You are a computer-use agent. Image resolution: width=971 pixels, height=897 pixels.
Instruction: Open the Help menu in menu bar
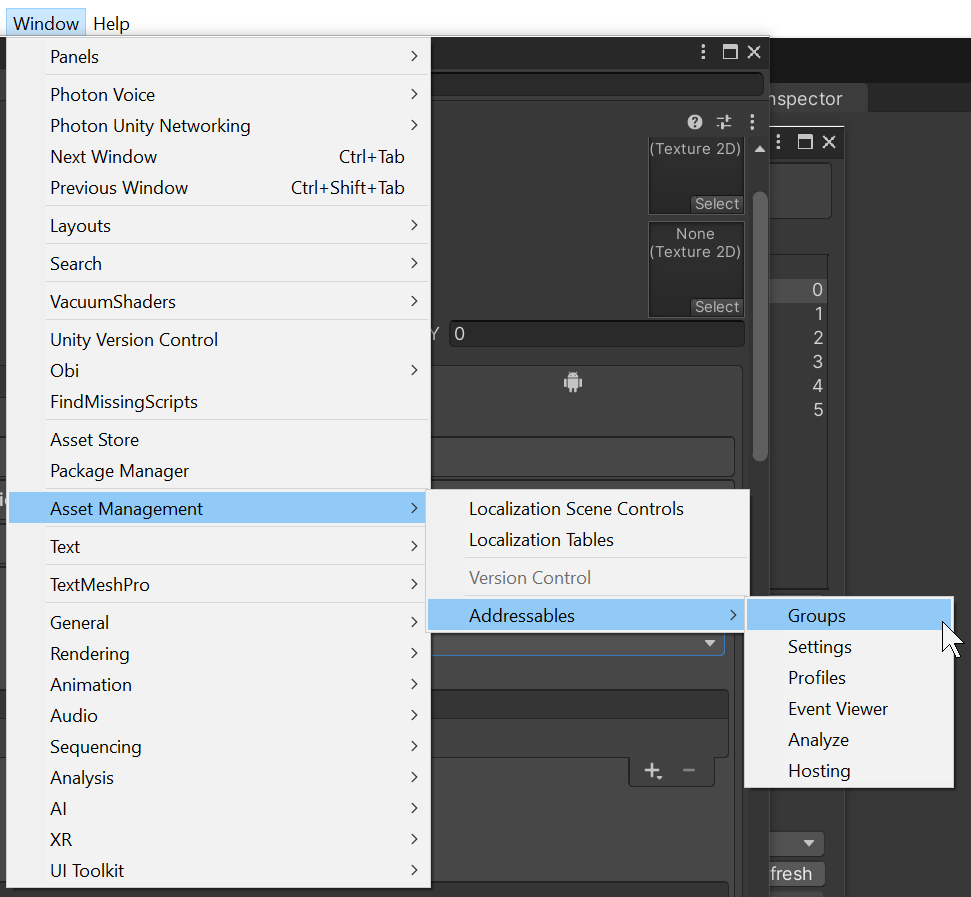111,23
